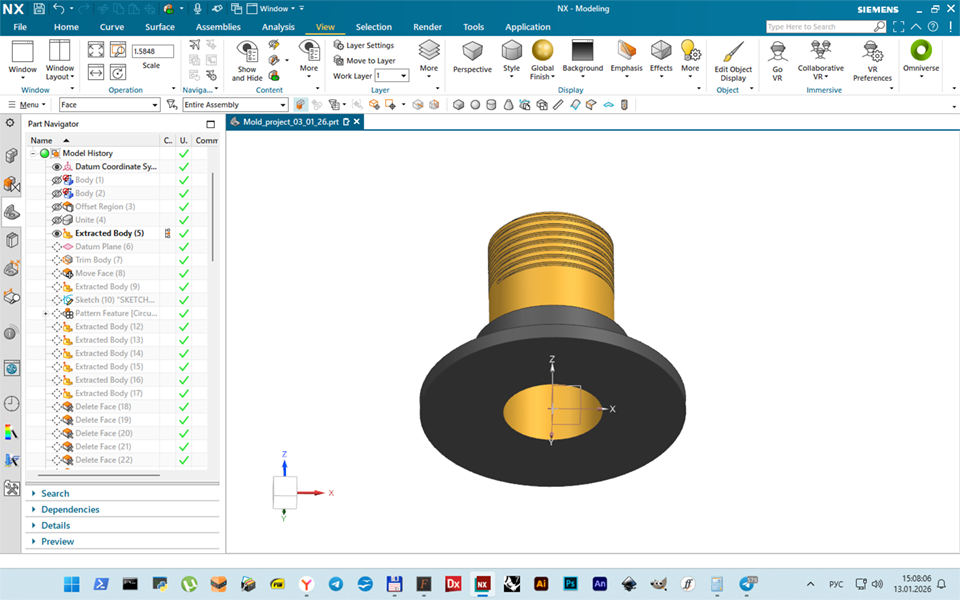The height and width of the screenshot is (600, 960).
Task: Switch to the Analysis ribbon tab
Action: [278, 27]
